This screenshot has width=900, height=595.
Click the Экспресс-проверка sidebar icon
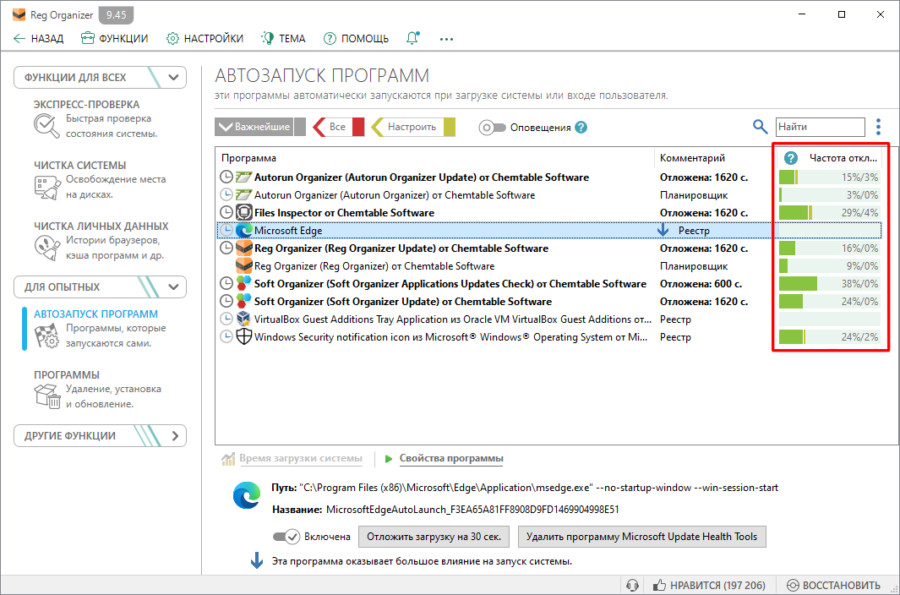click(x=46, y=126)
